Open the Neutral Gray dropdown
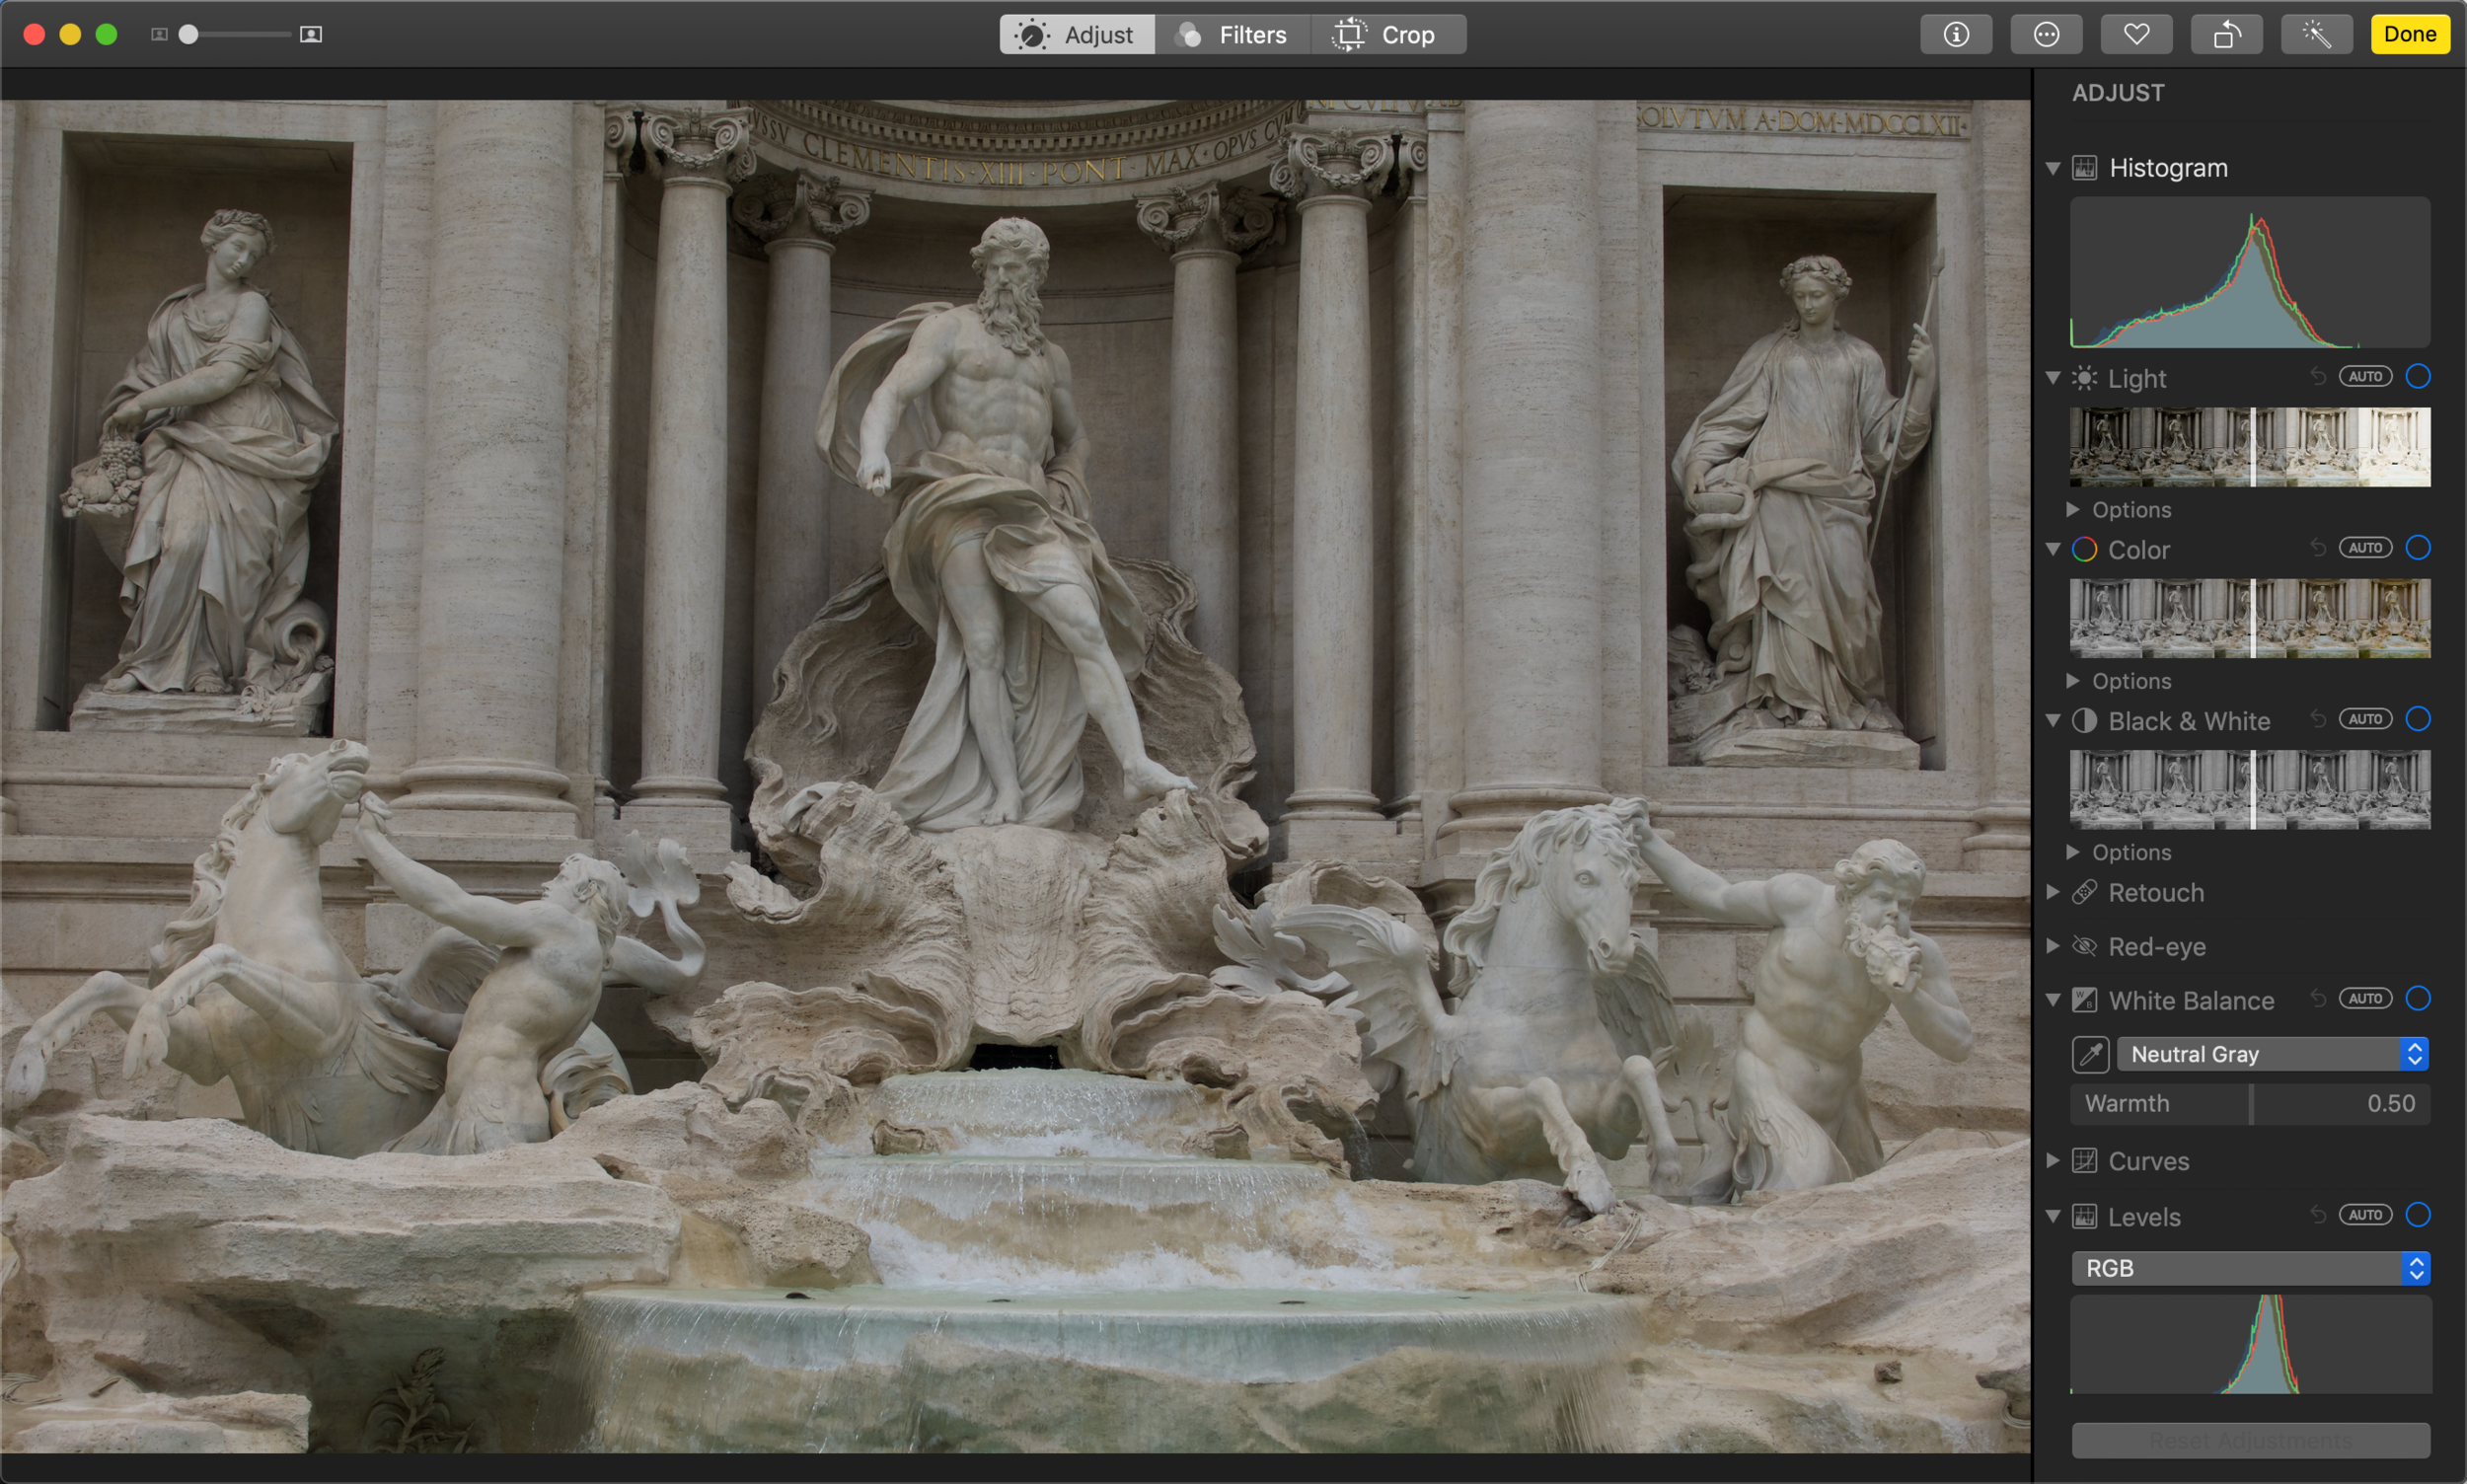Screen dimensions: 2467x1484 (2273, 1054)
